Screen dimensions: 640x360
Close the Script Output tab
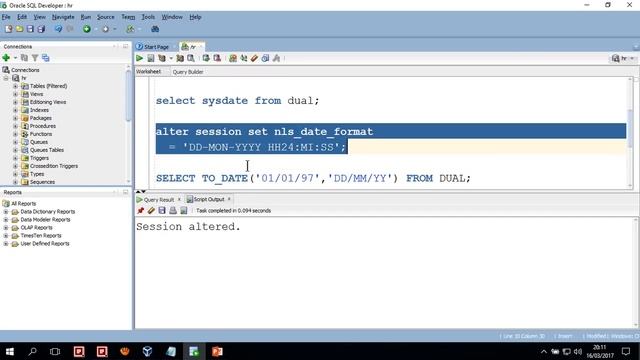(229, 199)
